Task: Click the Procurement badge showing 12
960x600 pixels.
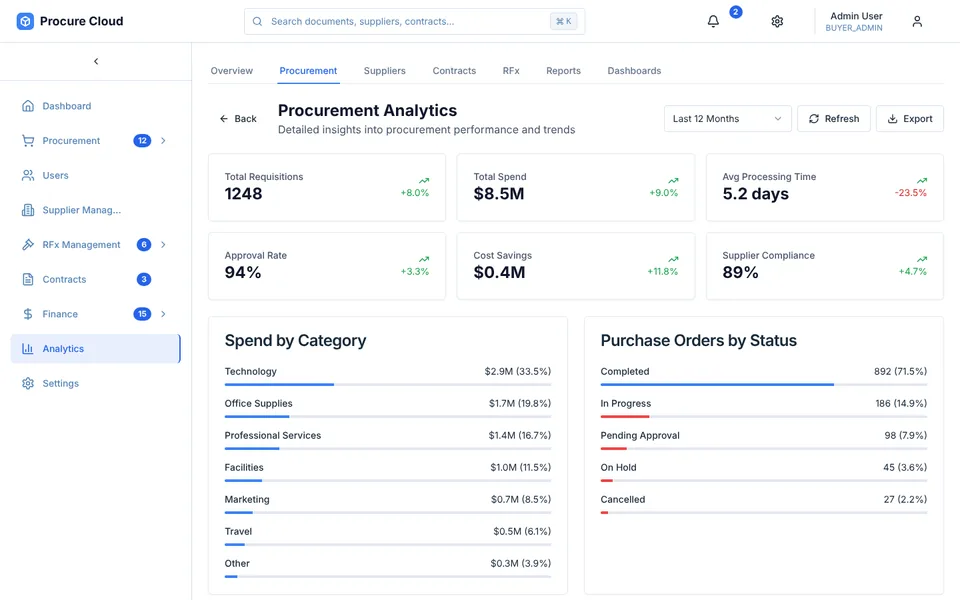Action: (142, 141)
